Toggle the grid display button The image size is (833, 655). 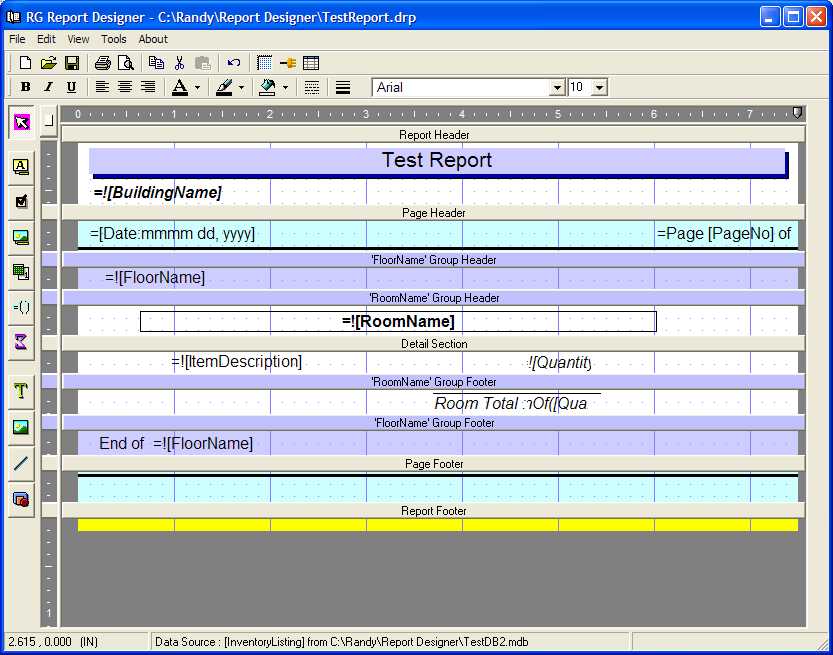(264, 63)
